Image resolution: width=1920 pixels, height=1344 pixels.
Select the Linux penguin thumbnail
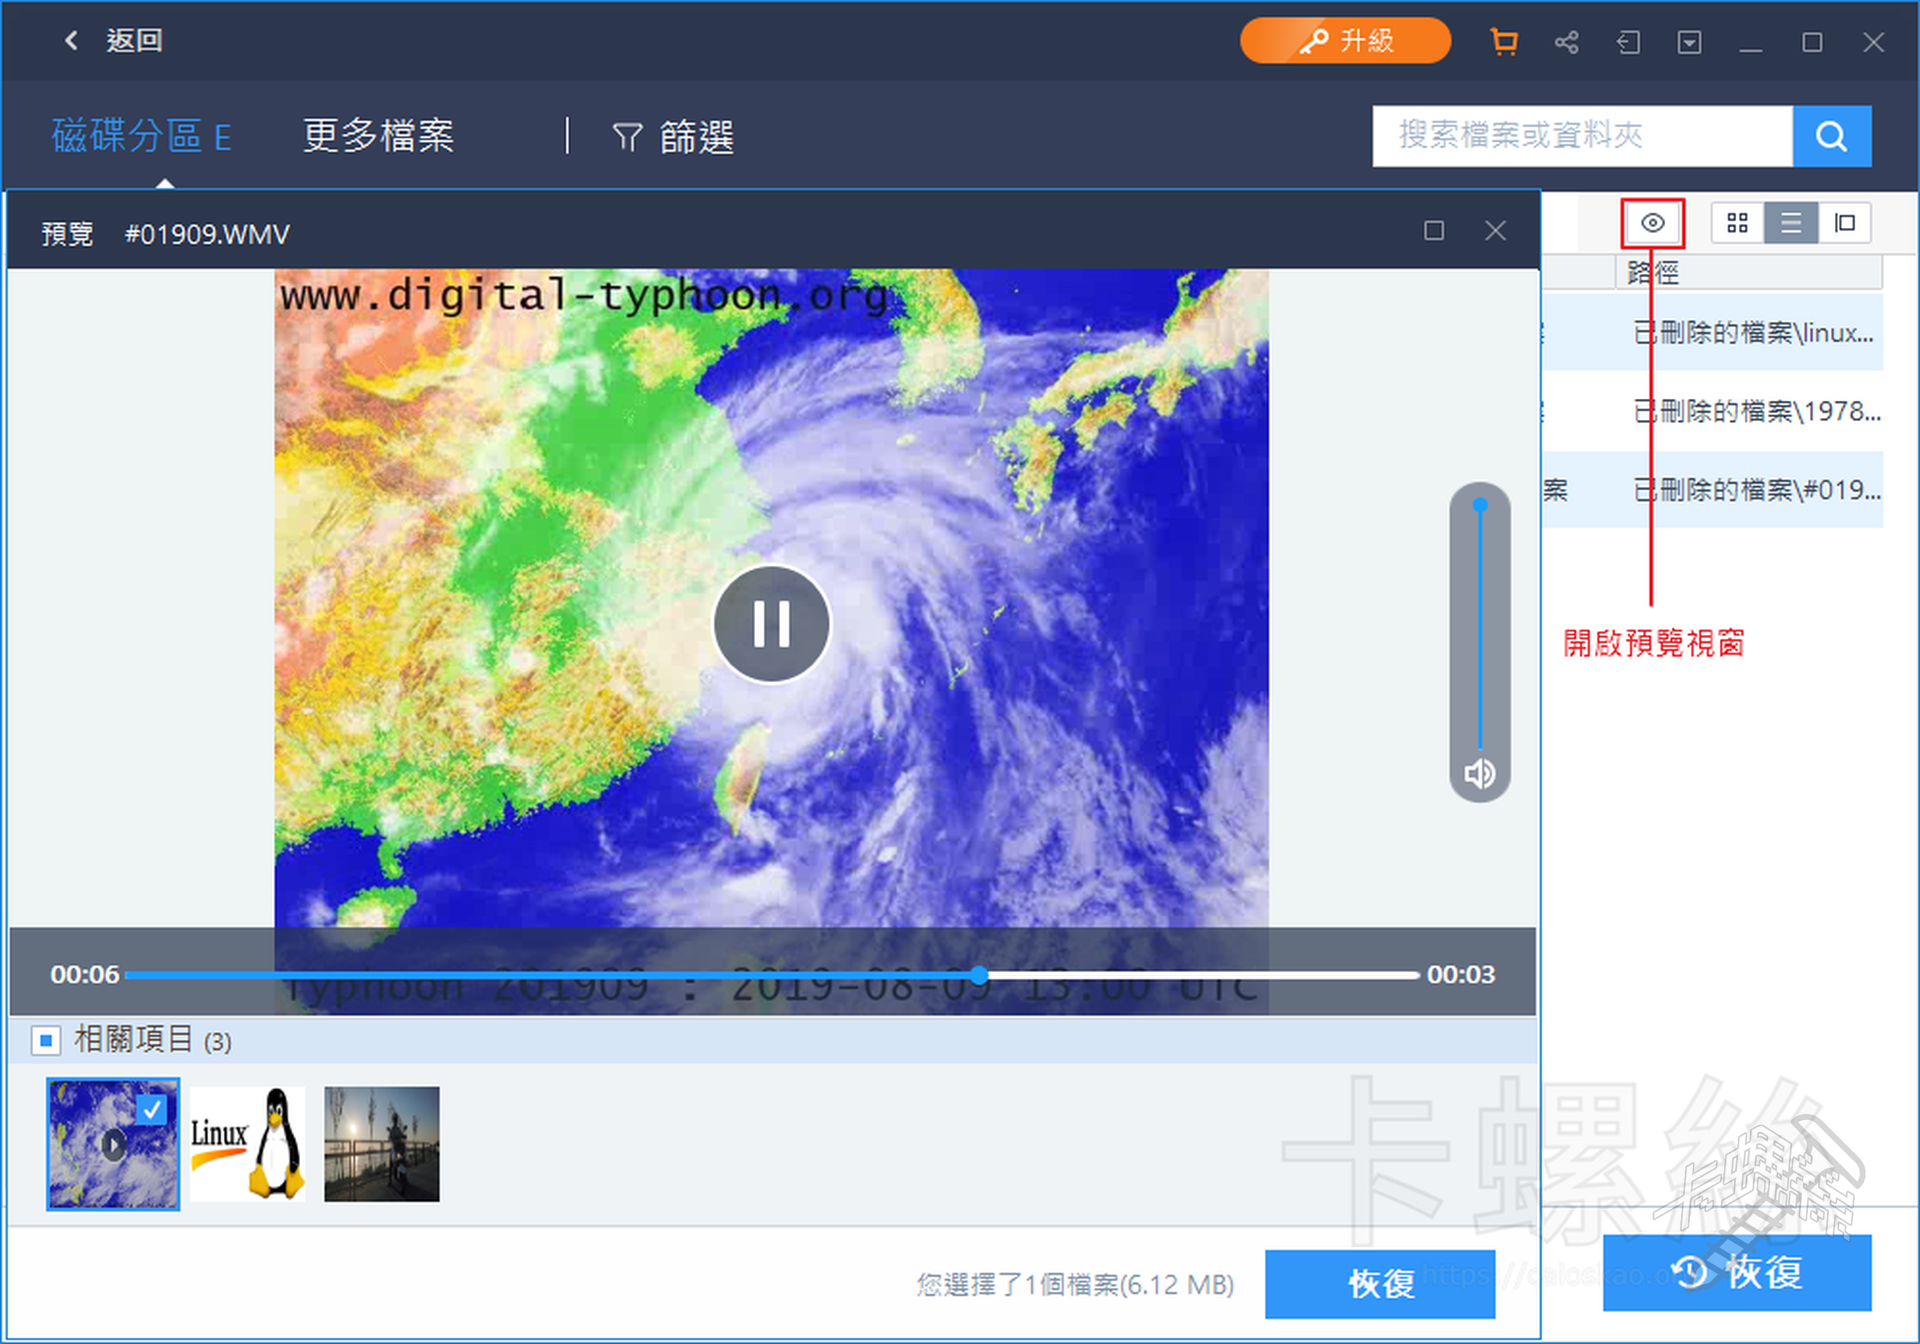tap(248, 1144)
